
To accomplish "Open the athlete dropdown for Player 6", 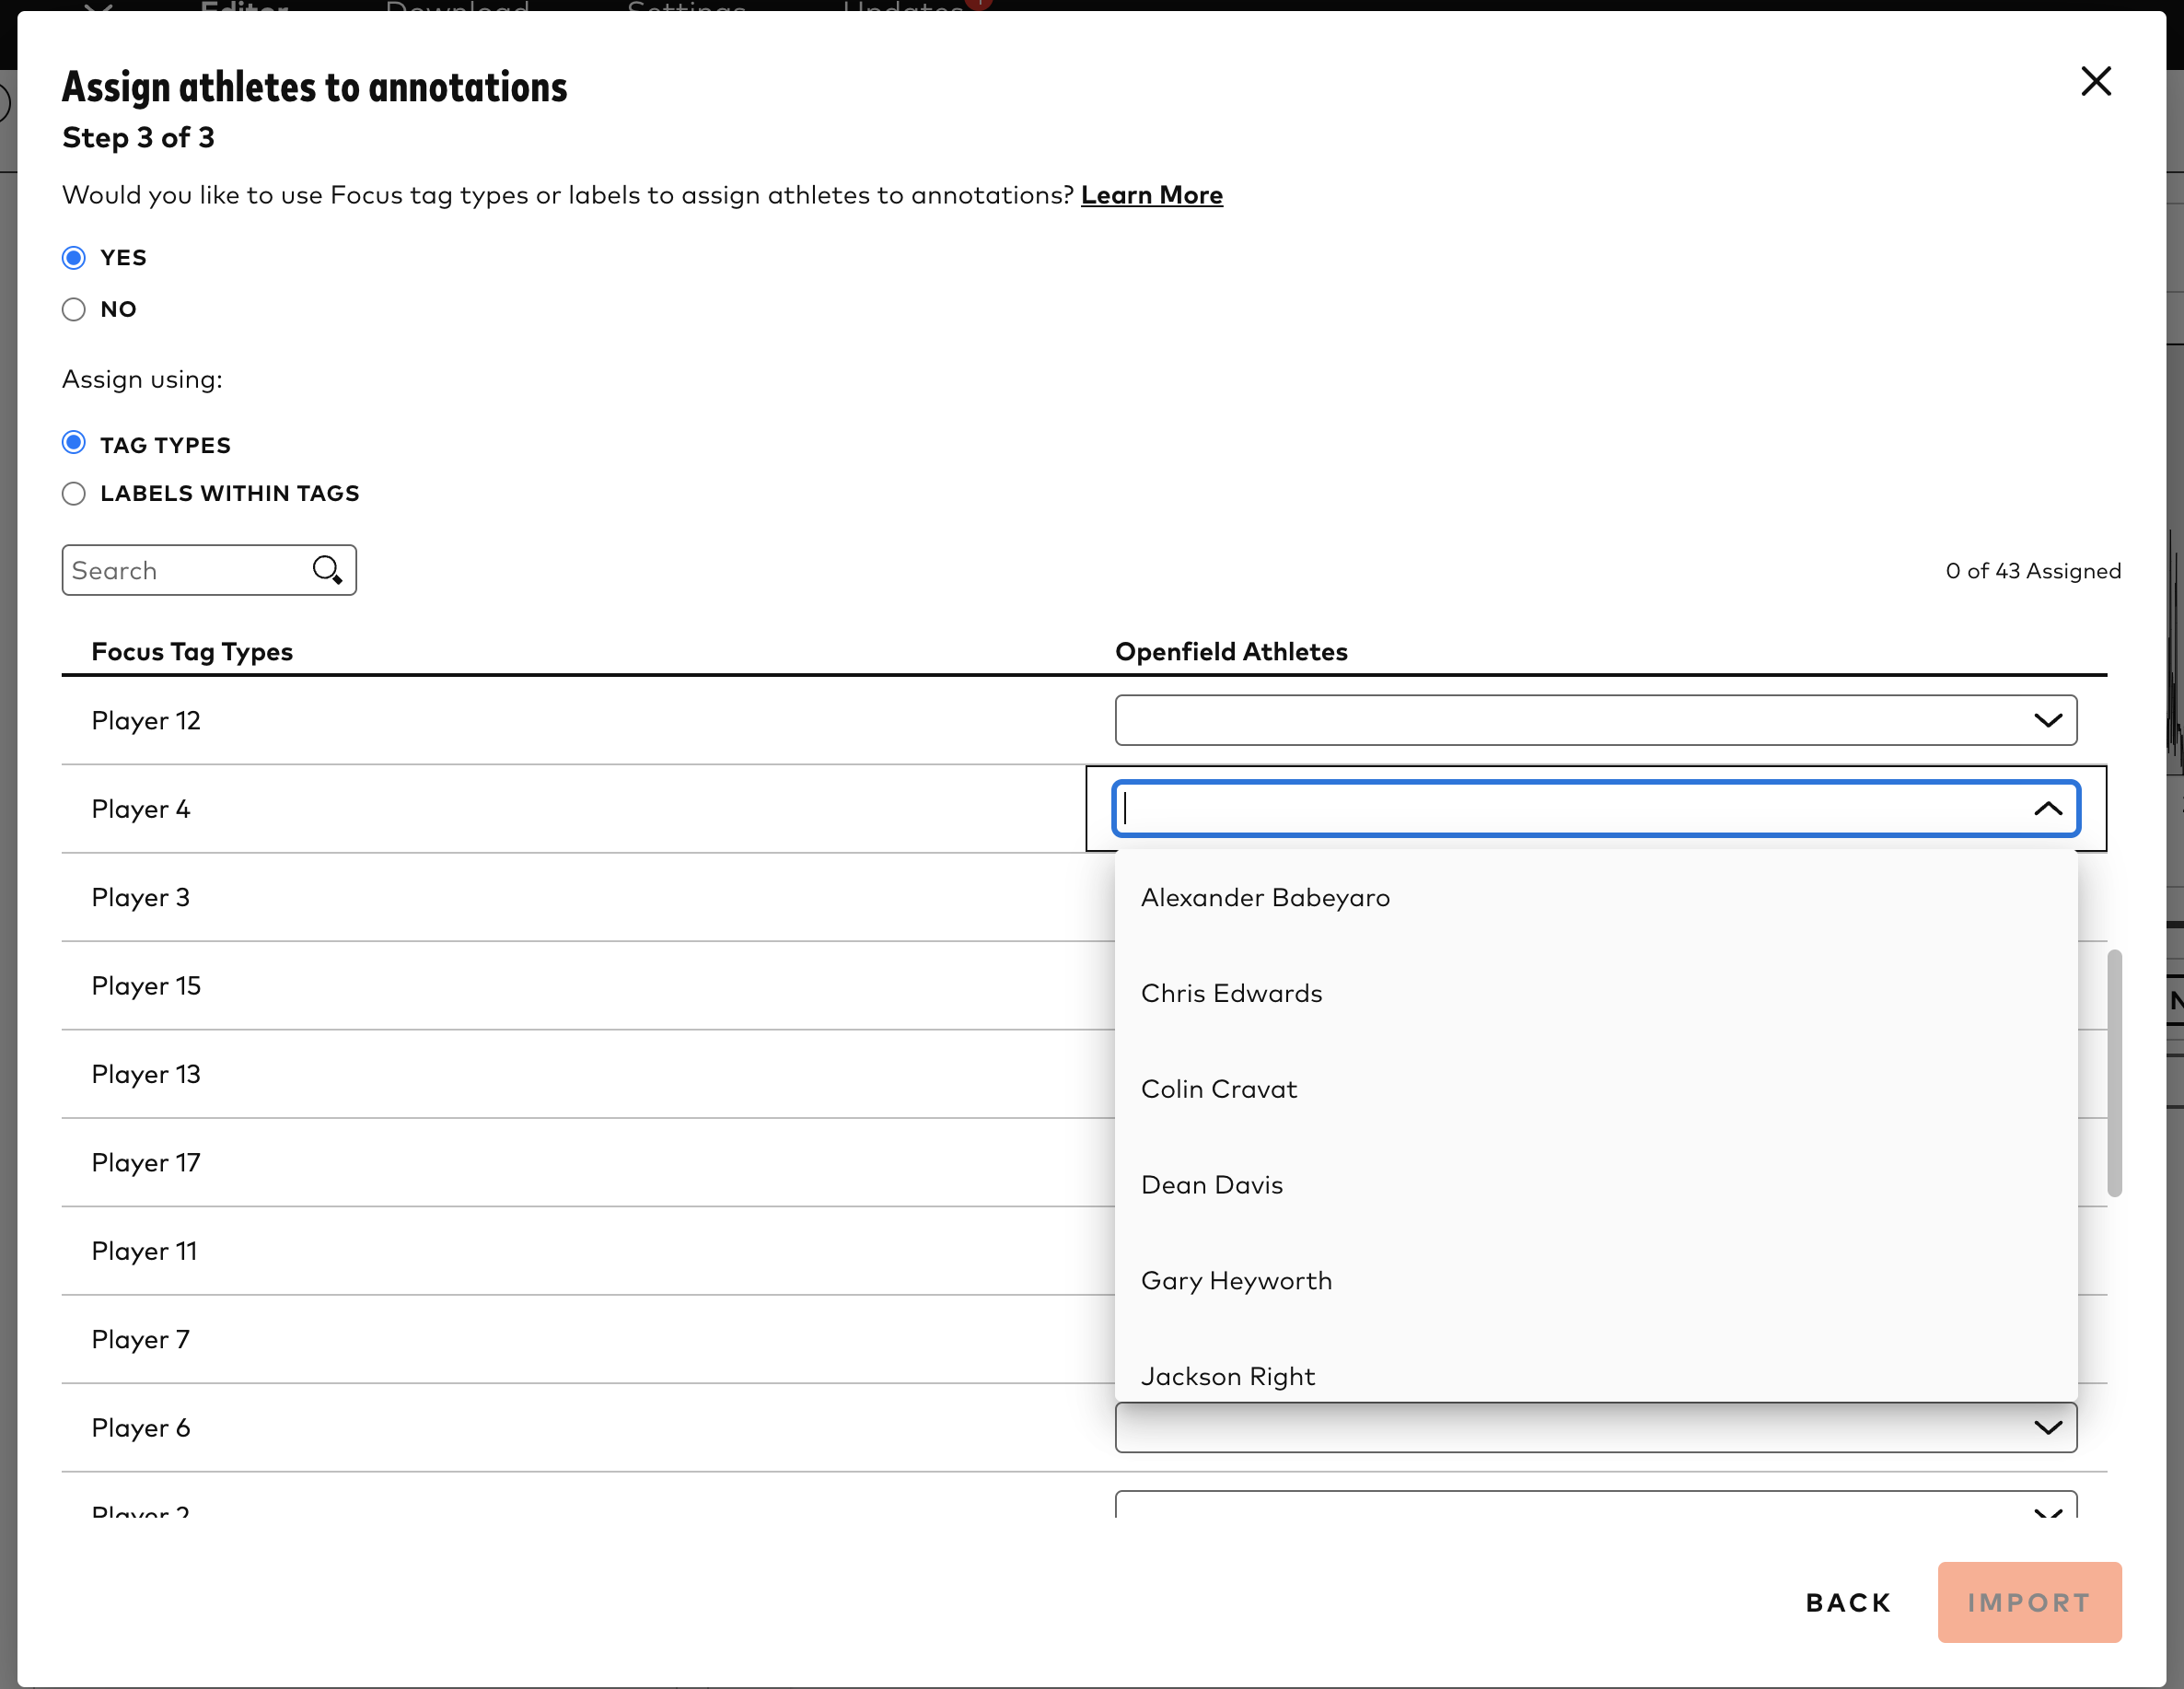I will (2049, 1427).
